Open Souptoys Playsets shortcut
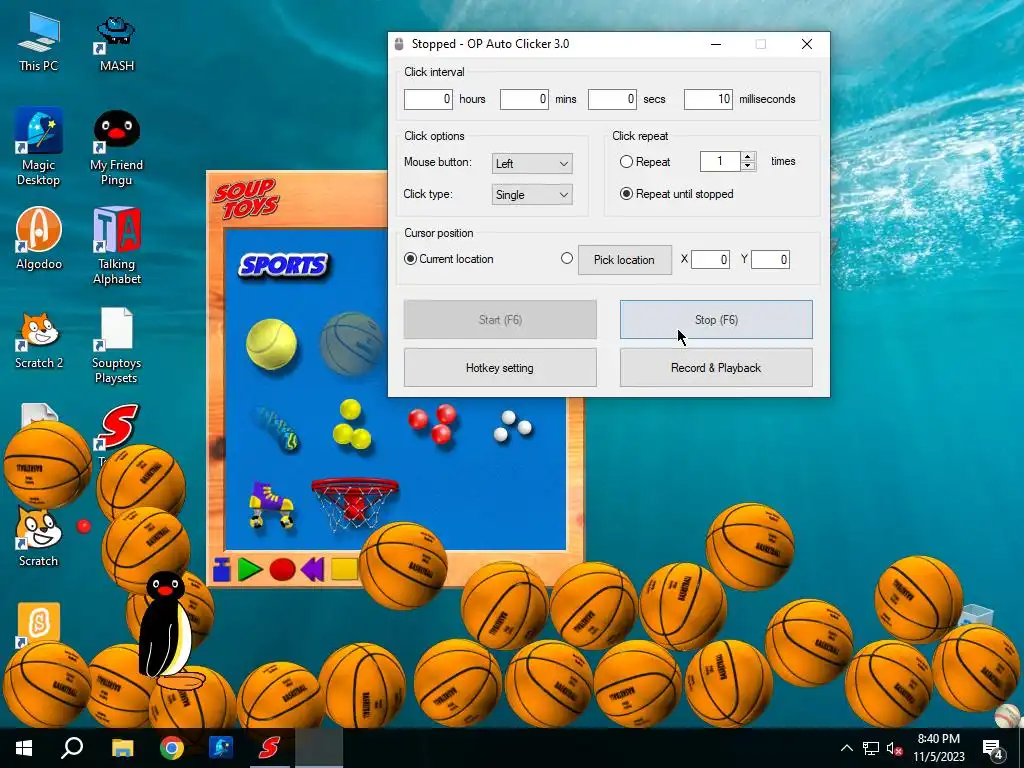The width and height of the screenshot is (1024, 768). tap(116, 346)
